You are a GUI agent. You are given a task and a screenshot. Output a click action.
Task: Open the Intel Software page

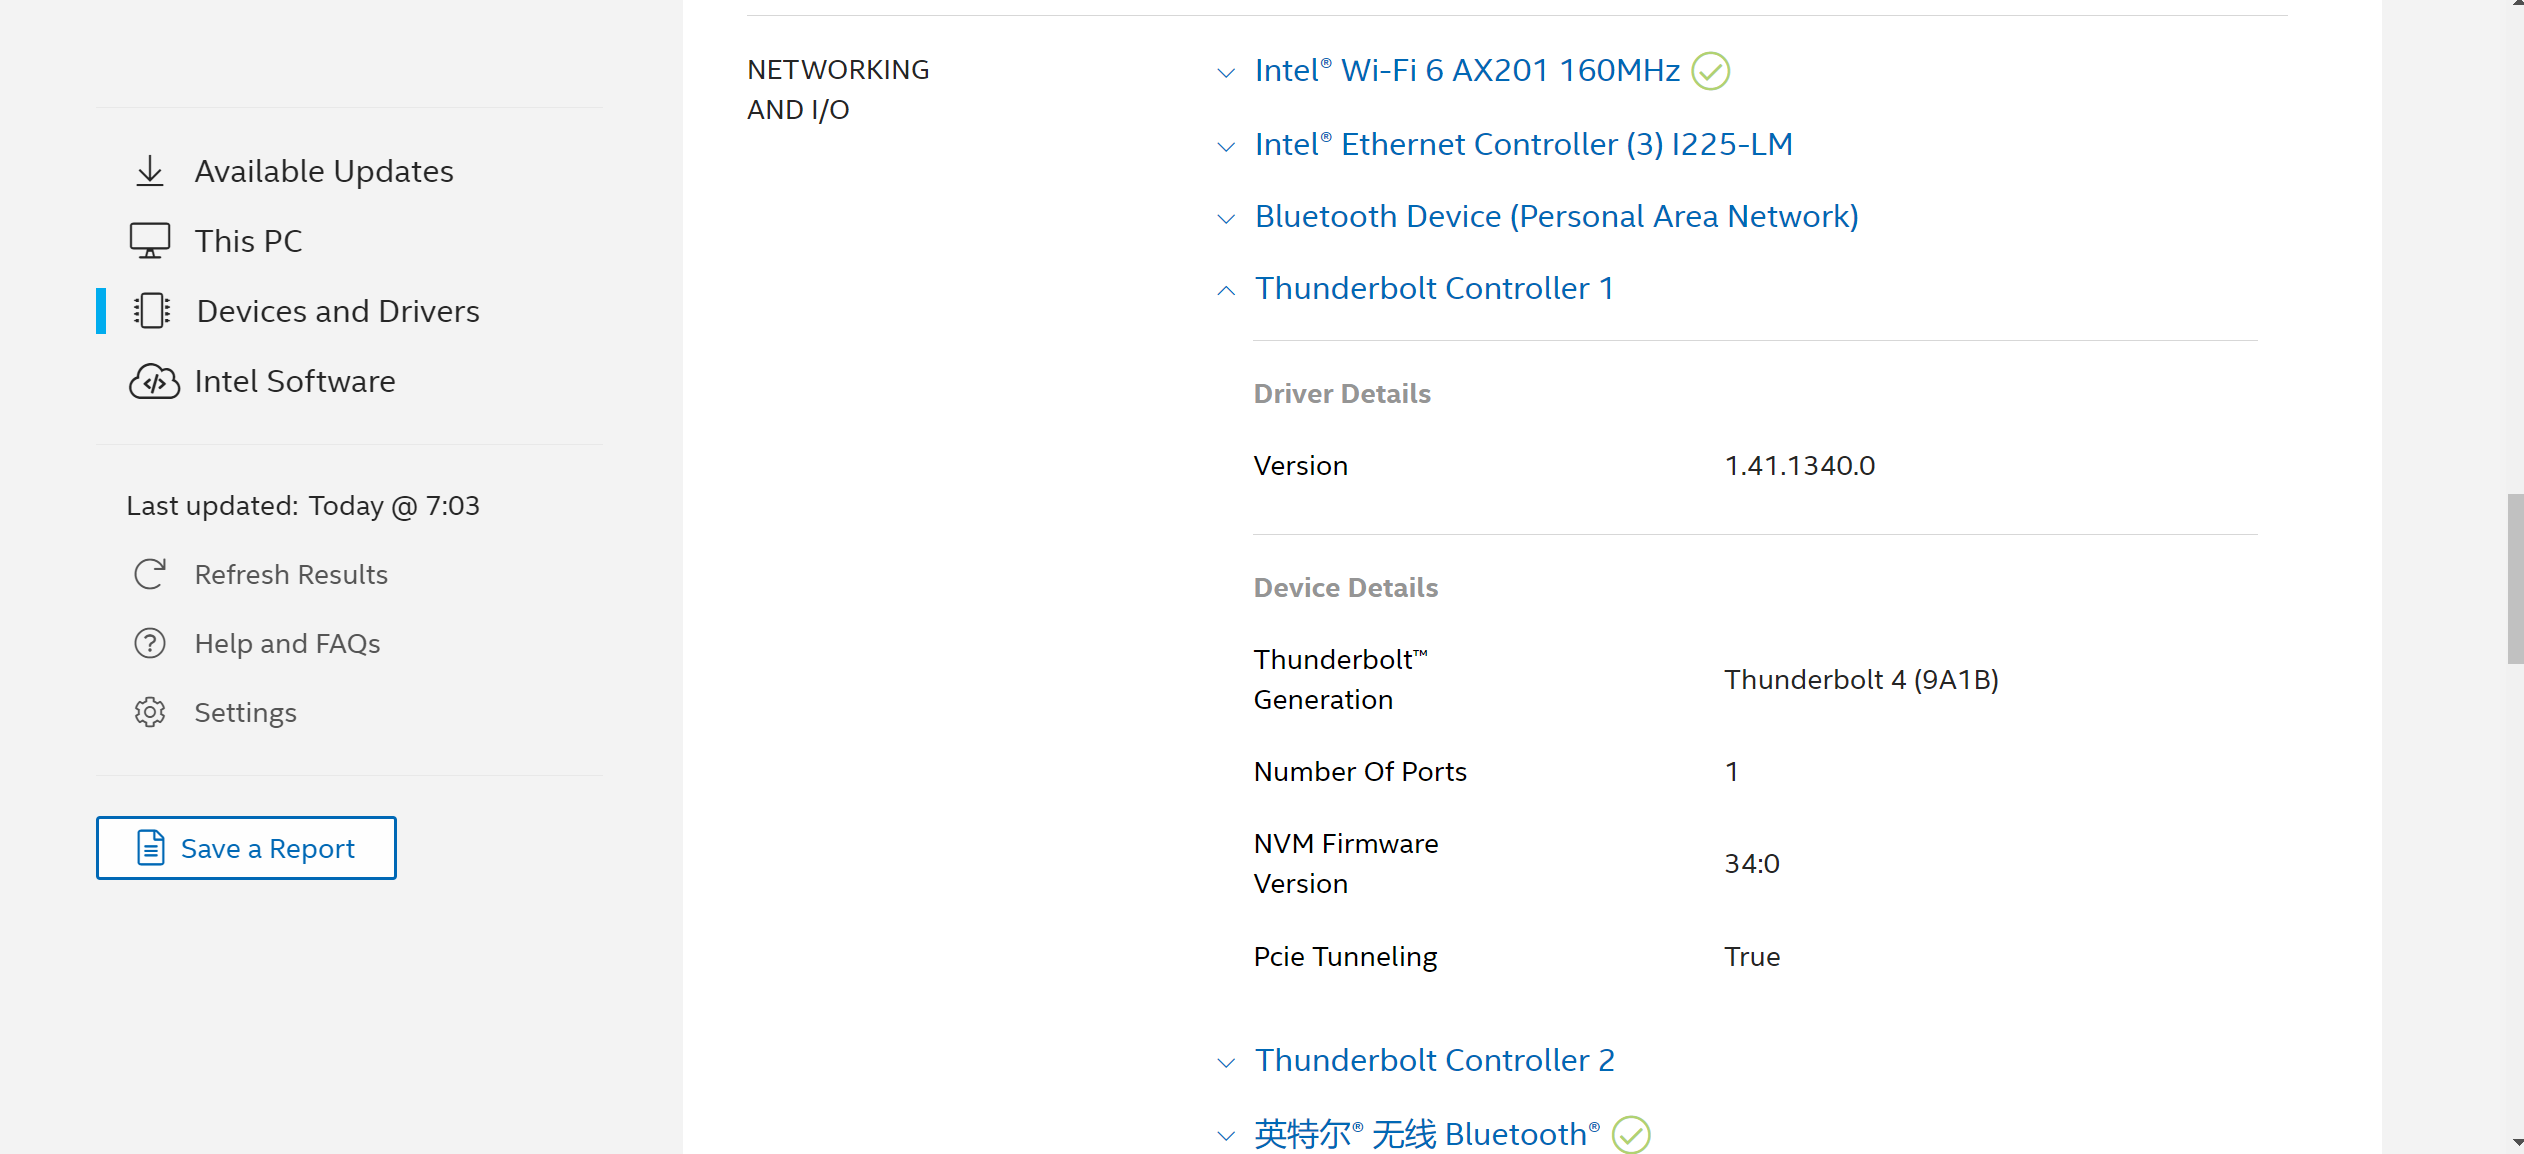point(295,381)
